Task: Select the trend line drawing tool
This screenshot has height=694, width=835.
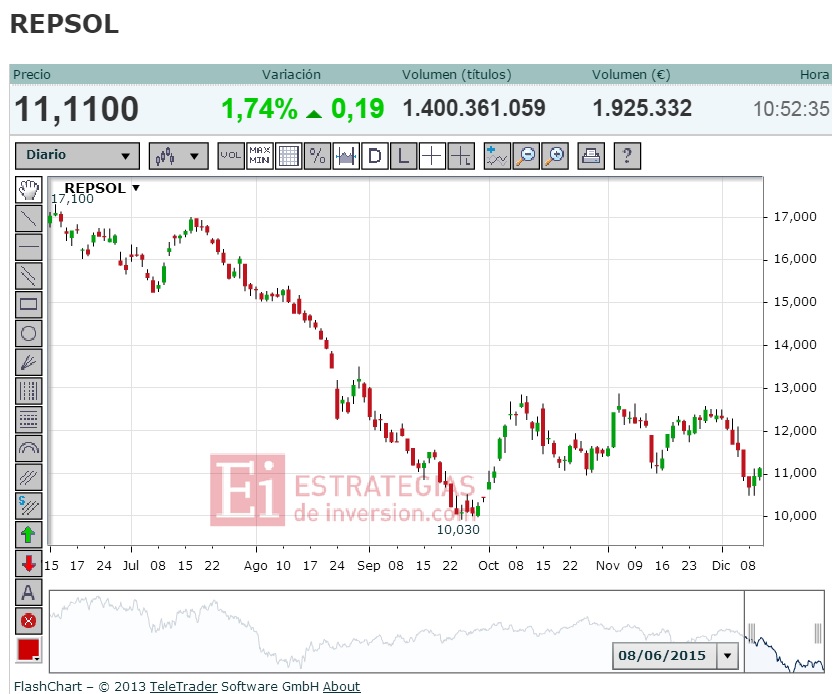Action: (x=28, y=218)
